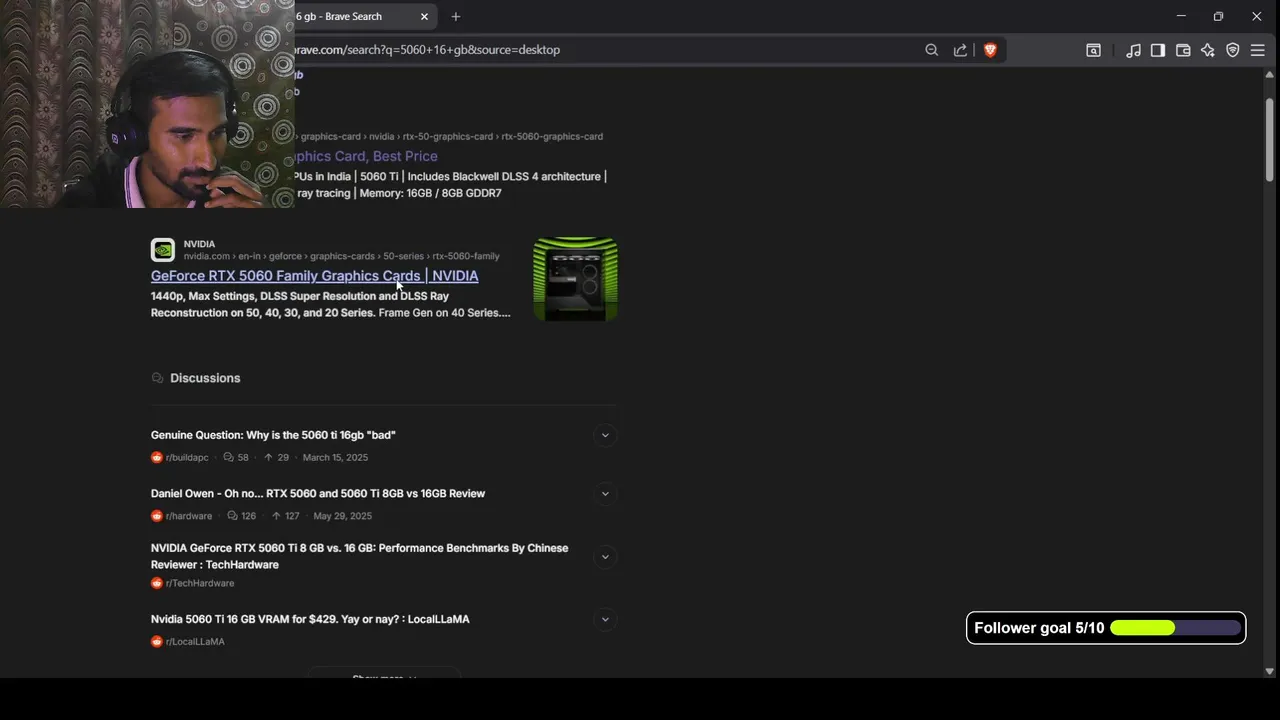1280x720 pixels.
Task: Click the r/hardware subreddit label
Action: coord(189,516)
